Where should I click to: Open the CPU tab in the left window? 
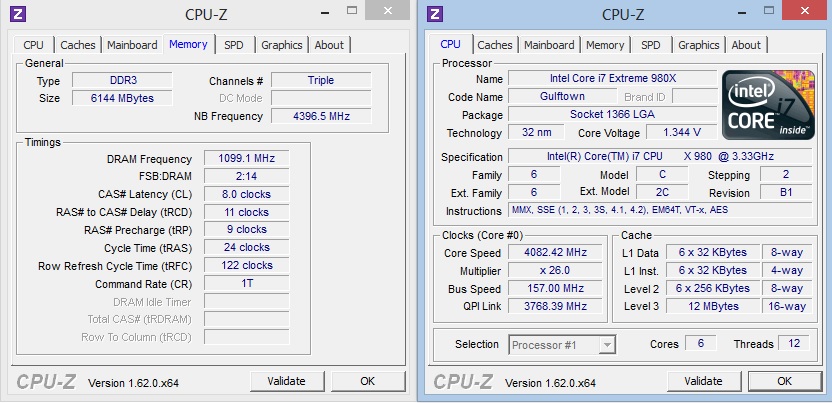pos(33,45)
